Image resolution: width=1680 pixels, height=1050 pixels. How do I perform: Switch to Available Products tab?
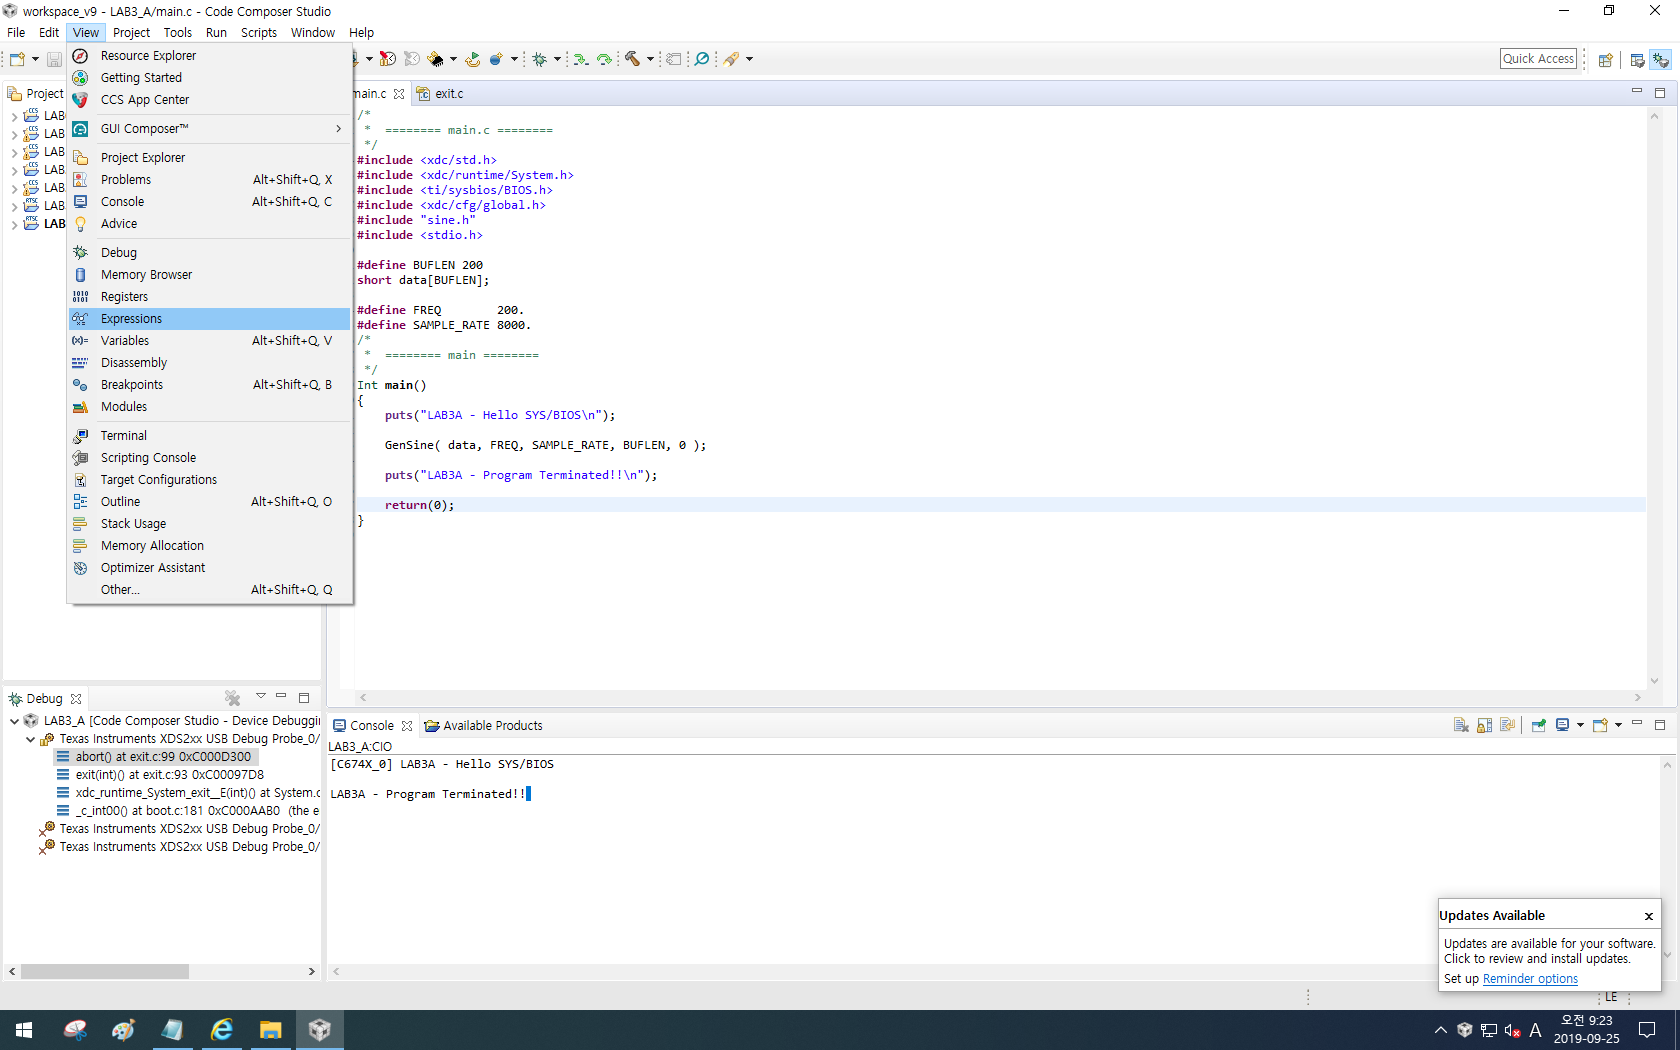click(484, 726)
